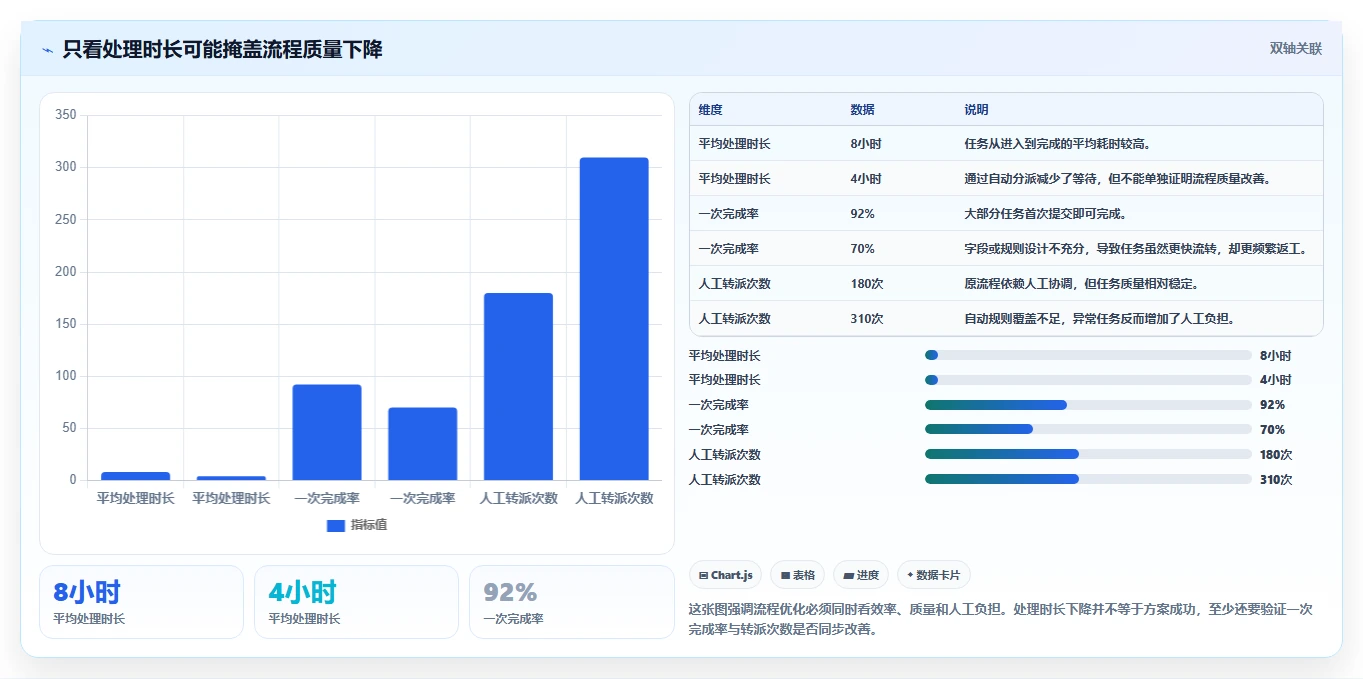
Task: Click the 8小时 progress bar track
Action: pos(1088,355)
